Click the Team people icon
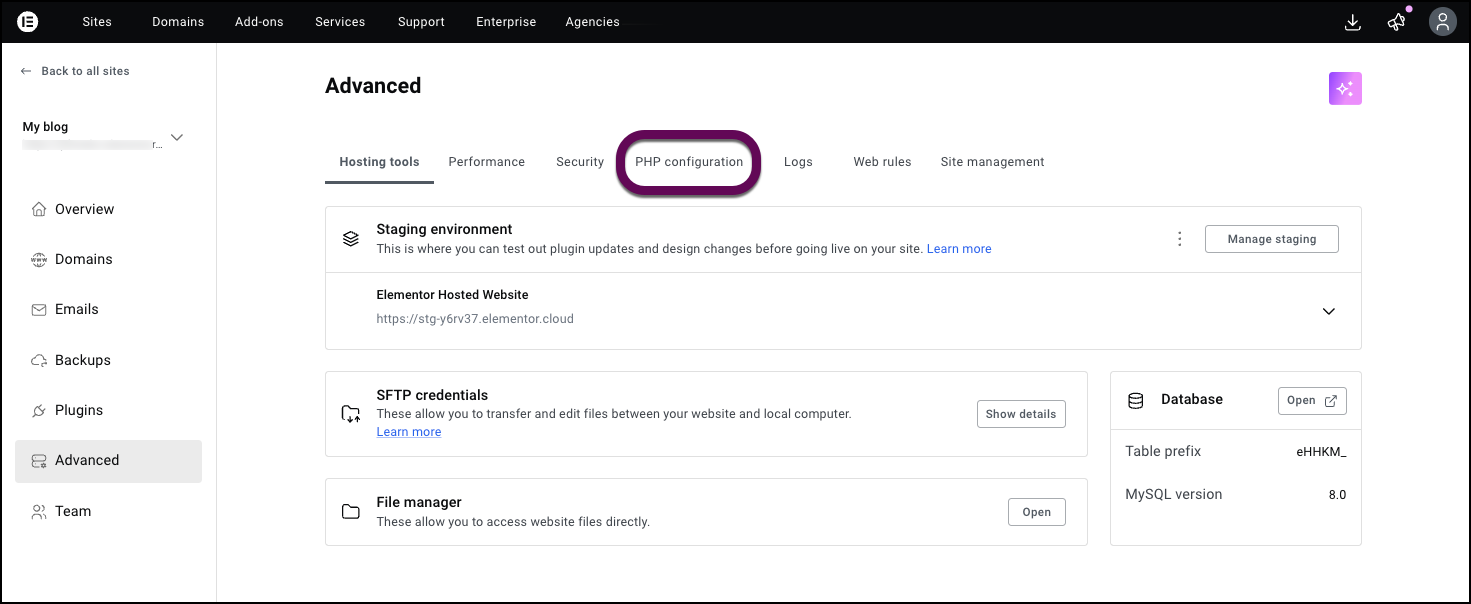This screenshot has width=1471, height=604. click(39, 511)
